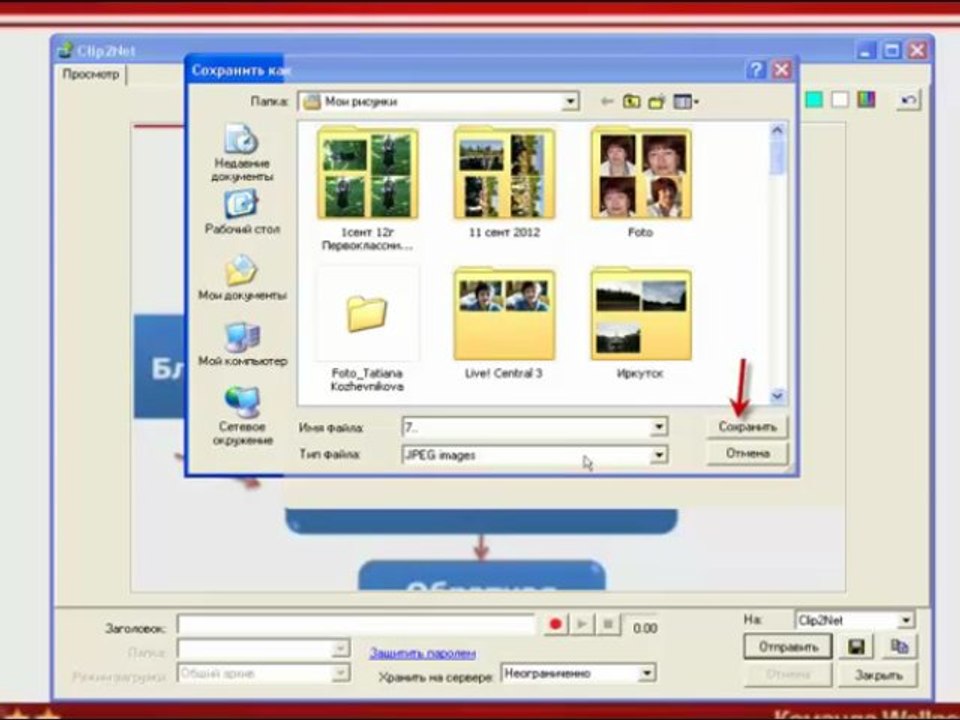Click the stop button beside play

coord(608,624)
